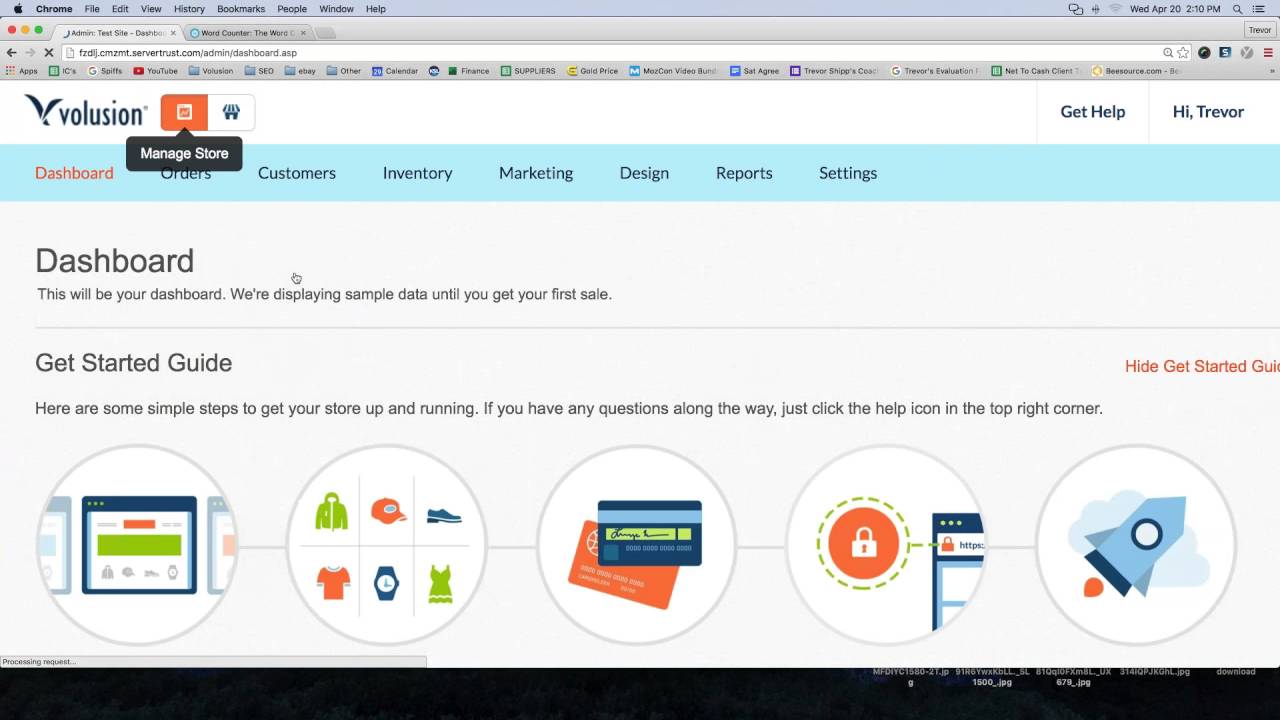Image resolution: width=1280 pixels, height=720 pixels.
Task: Open the blue S extension icon
Action: [1225, 52]
